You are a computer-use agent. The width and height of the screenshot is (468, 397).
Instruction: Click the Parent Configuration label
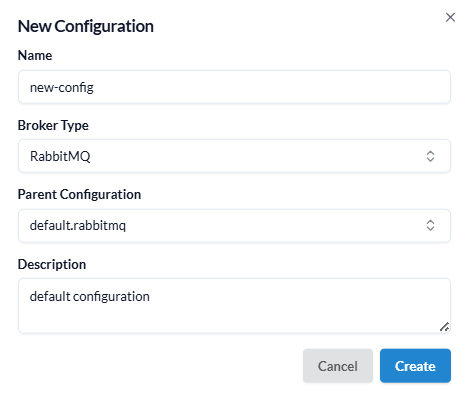(x=79, y=194)
